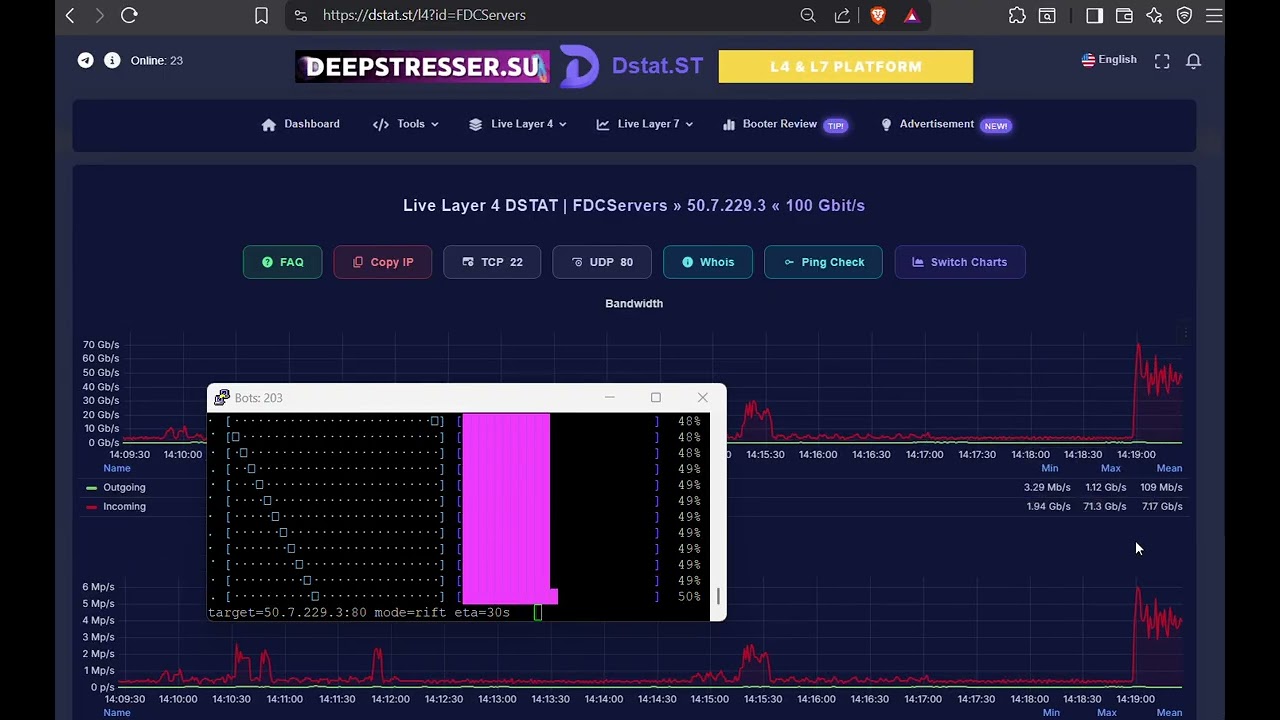Bookmark this page using the bookmark icon
The height and width of the screenshot is (720, 1280).
[261, 15]
